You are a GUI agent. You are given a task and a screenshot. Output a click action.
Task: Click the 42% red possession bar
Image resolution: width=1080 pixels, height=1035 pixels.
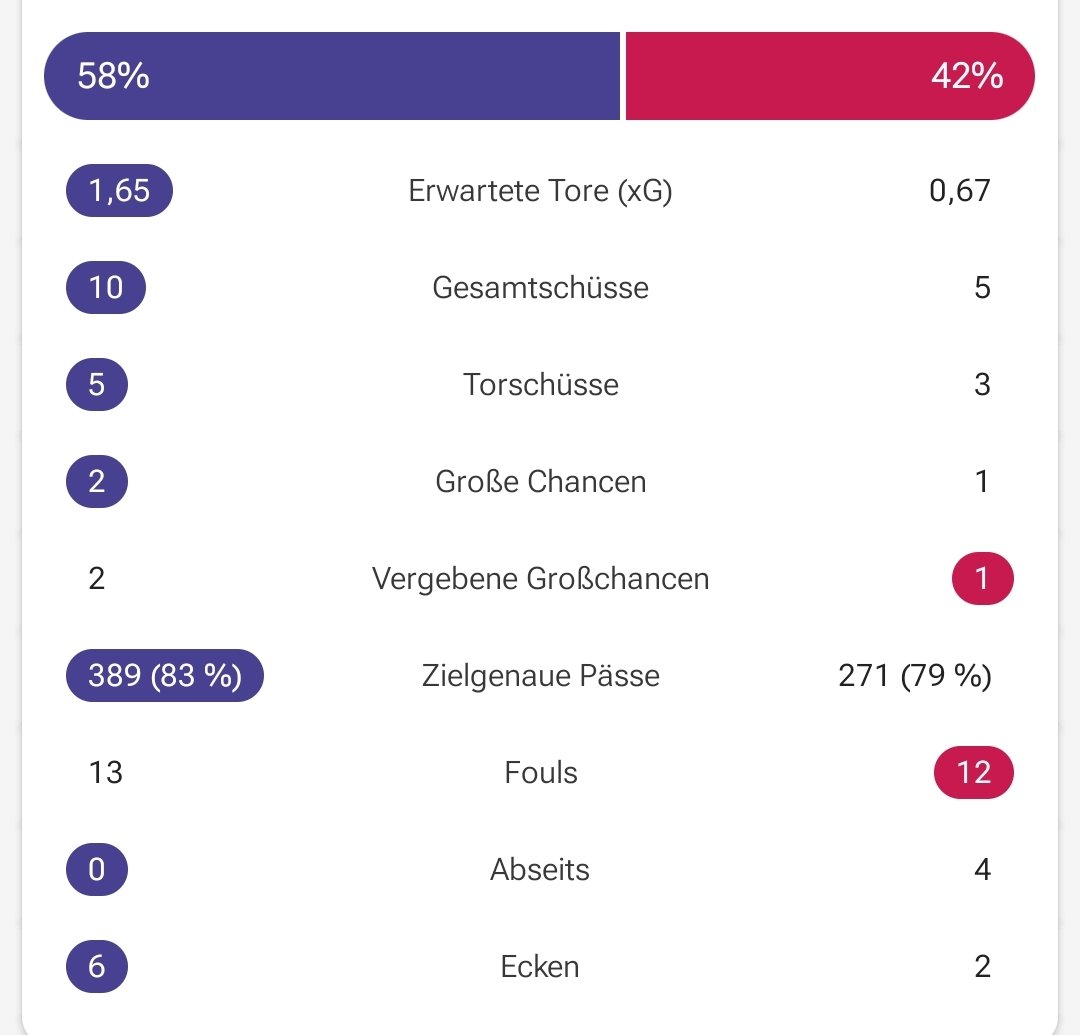coord(830,76)
